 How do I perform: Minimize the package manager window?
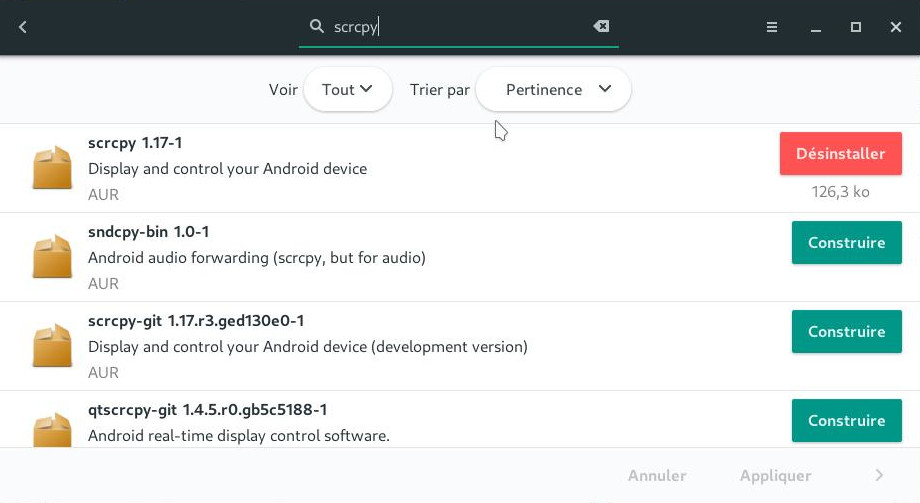816,28
